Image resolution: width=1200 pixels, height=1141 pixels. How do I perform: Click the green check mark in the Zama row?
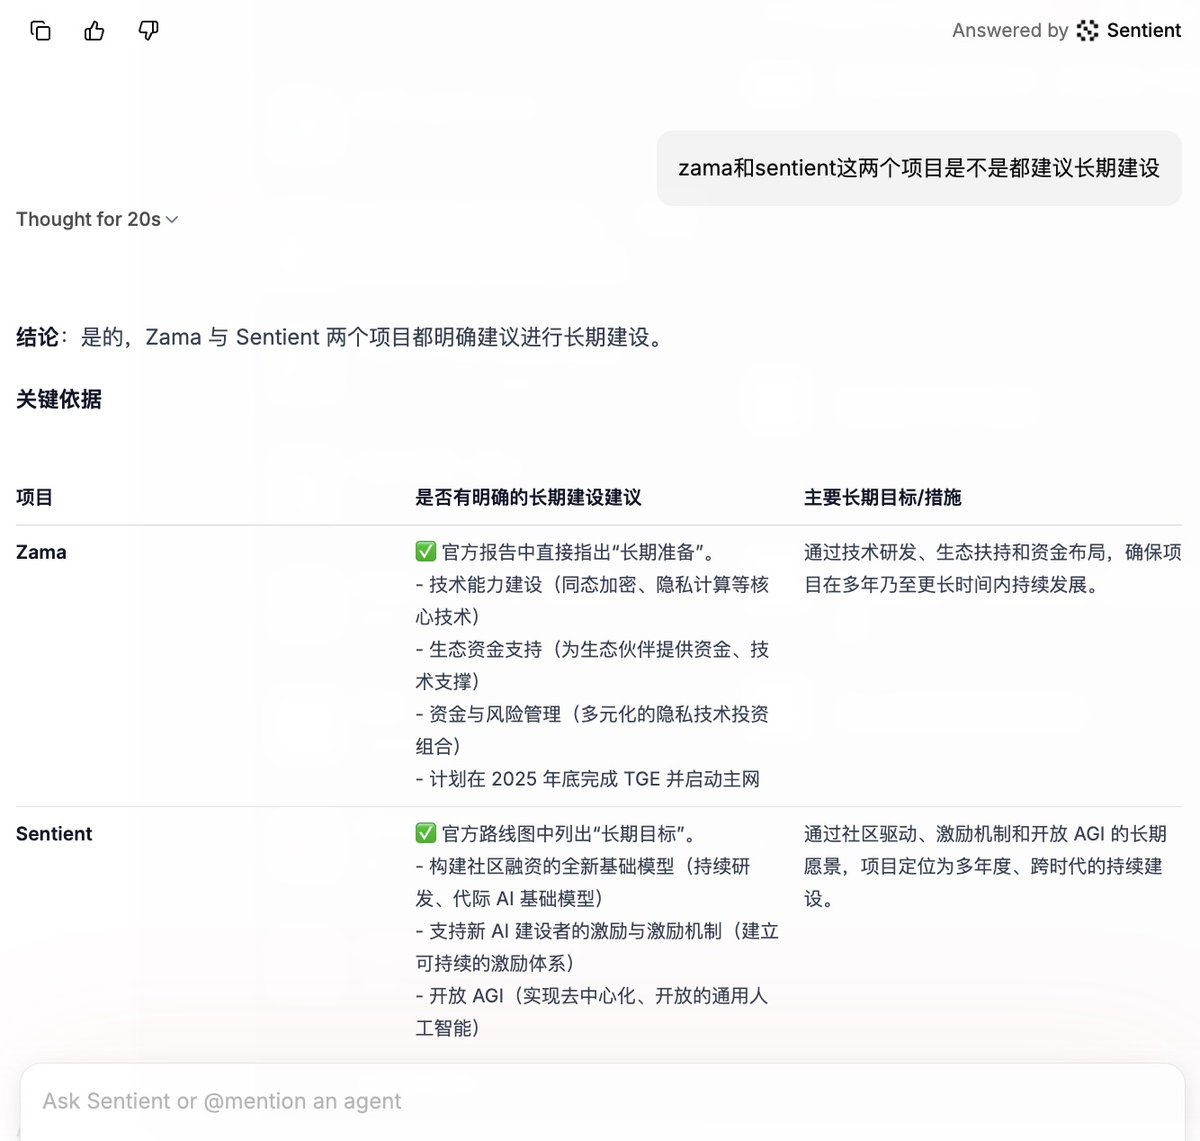(x=426, y=552)
